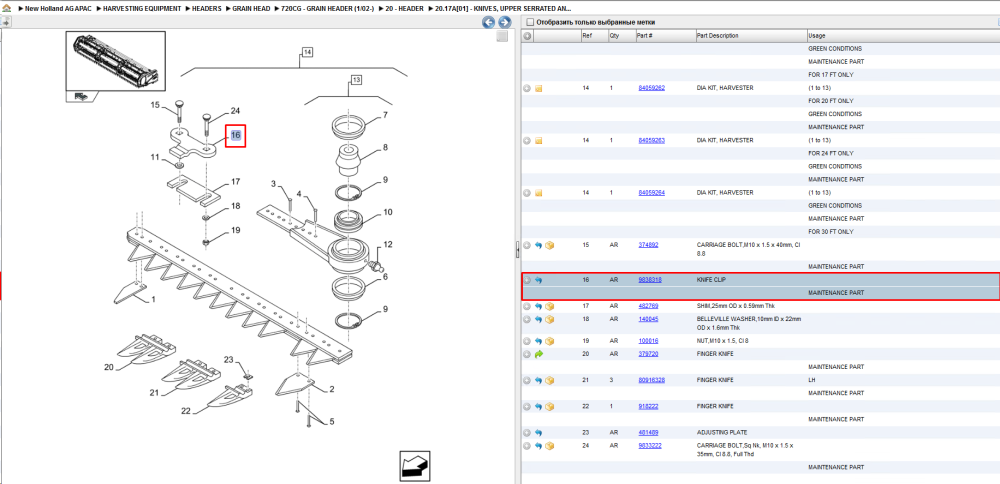Select callout 14 box in the diagram
The image size is (1000, 484).
click(307, 52)
